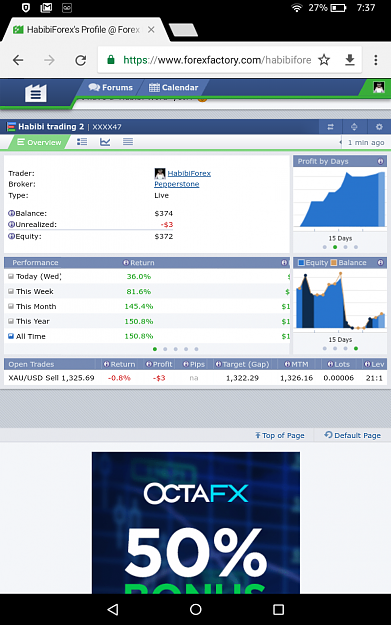Select second dot under Profit by Days chart

pyautogui.click(x=335, y=247)
